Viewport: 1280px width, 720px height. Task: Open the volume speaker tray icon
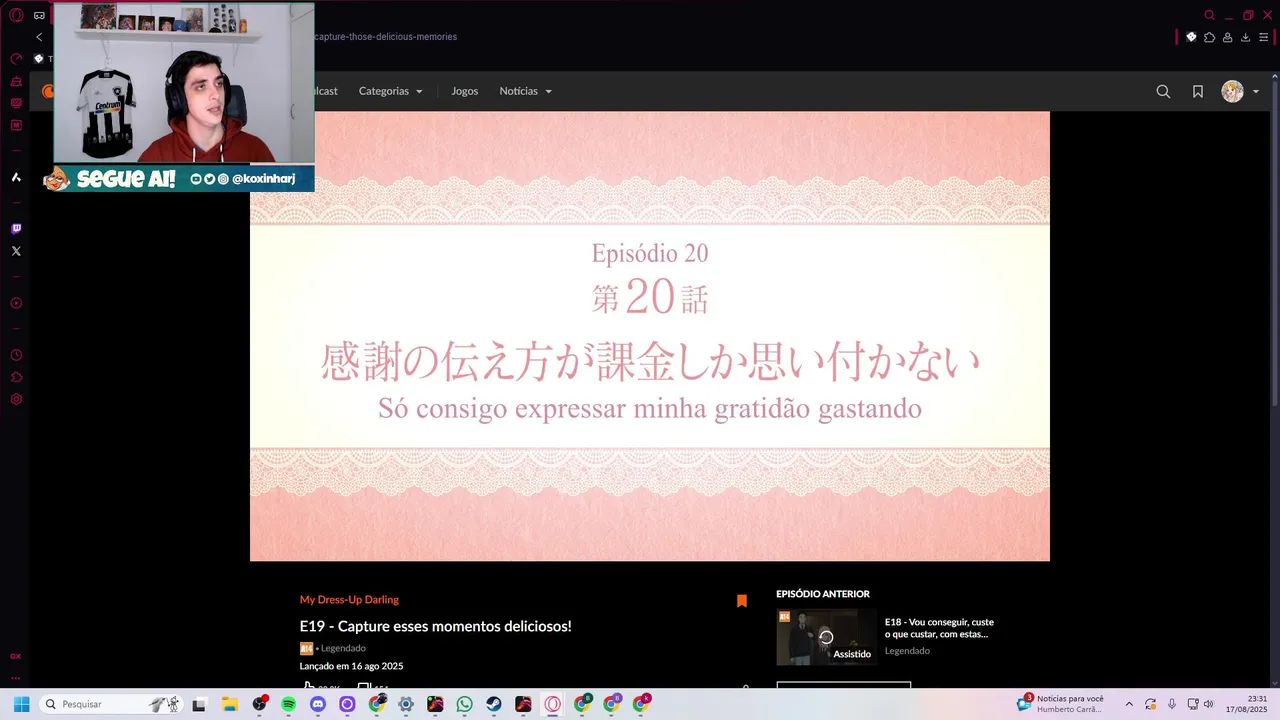1208,704
